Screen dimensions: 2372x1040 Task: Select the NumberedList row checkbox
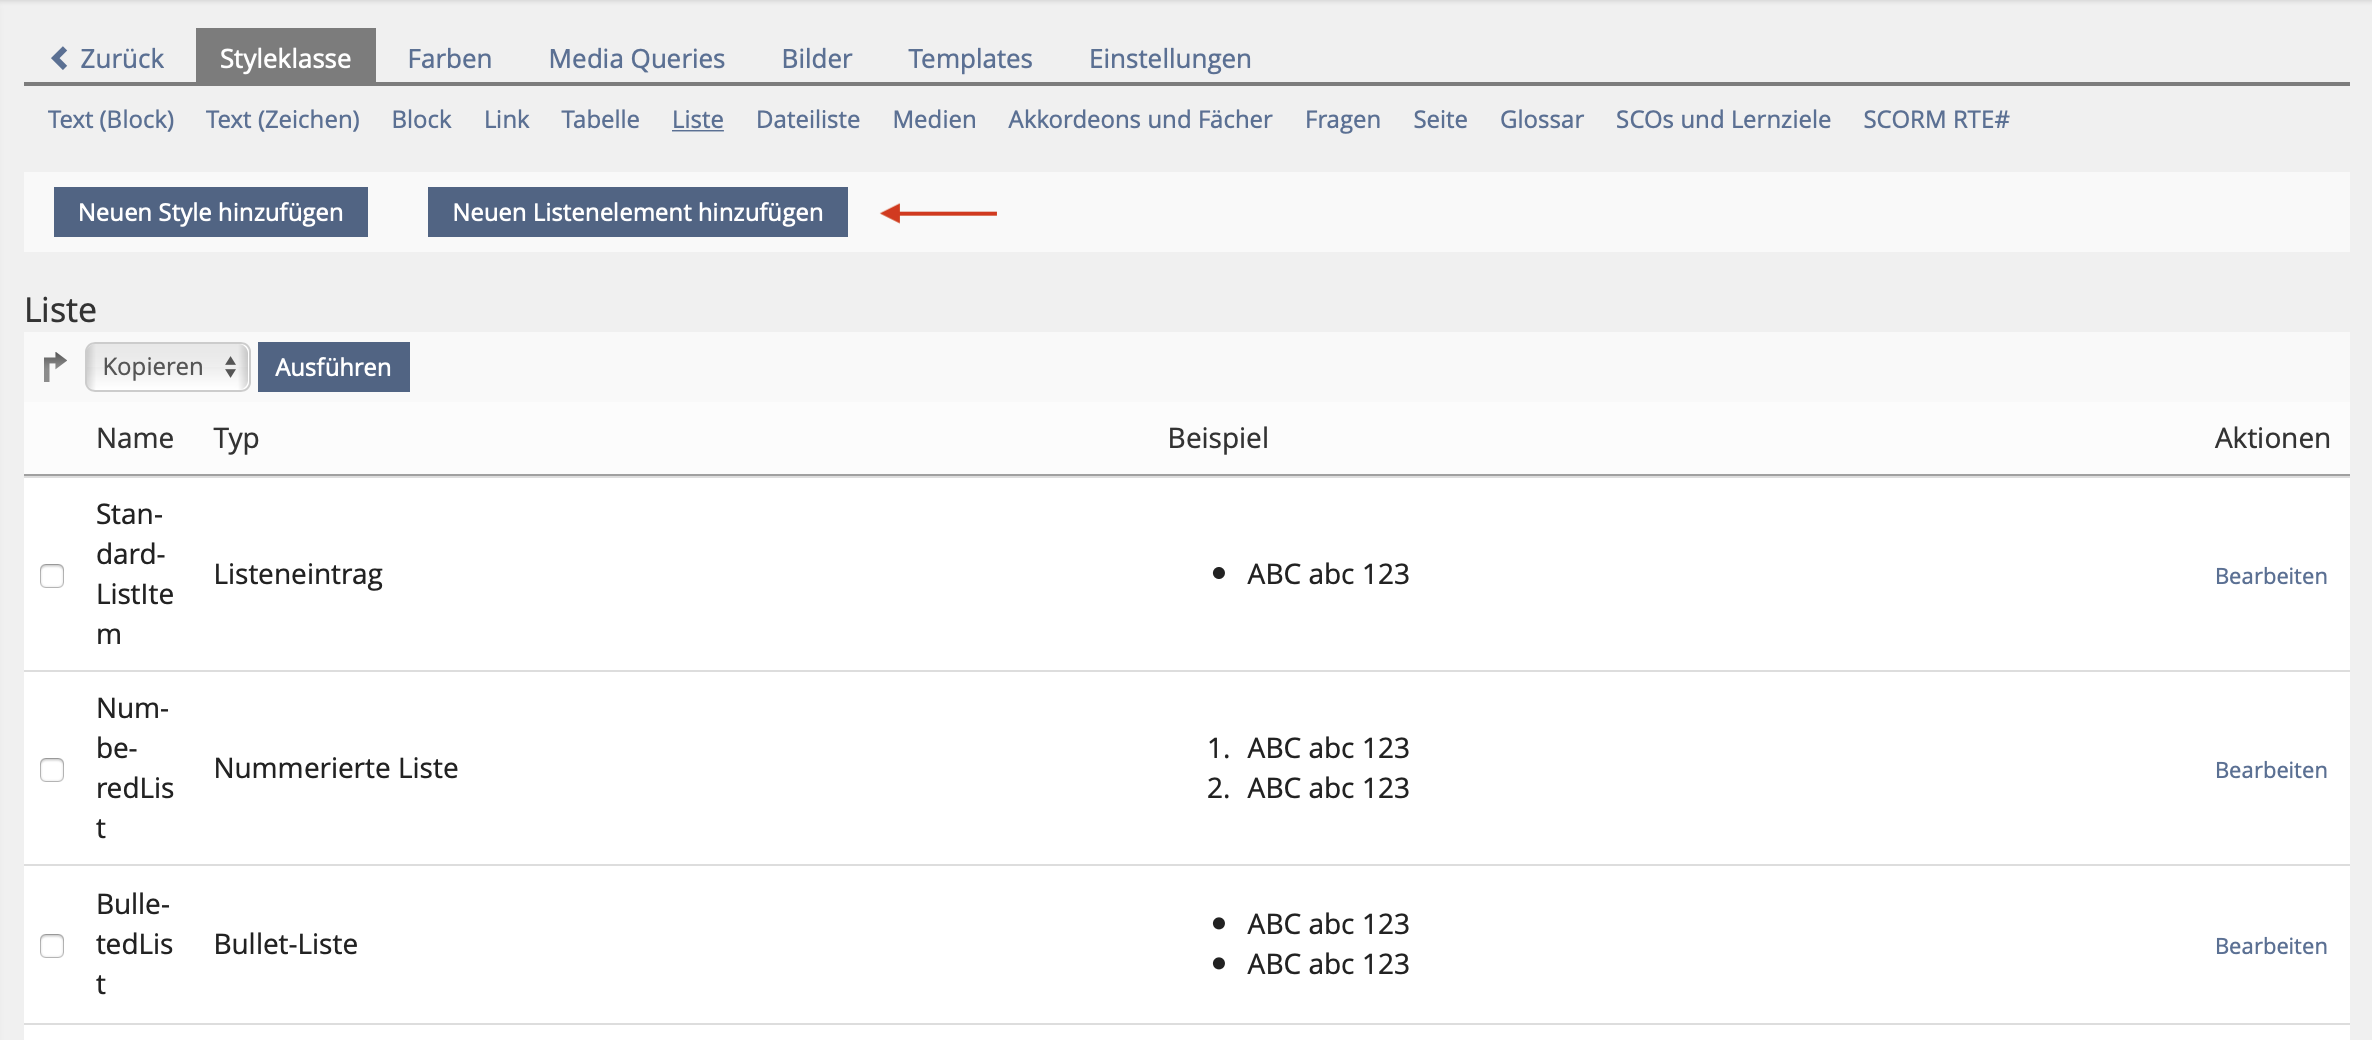click(52, 770)
